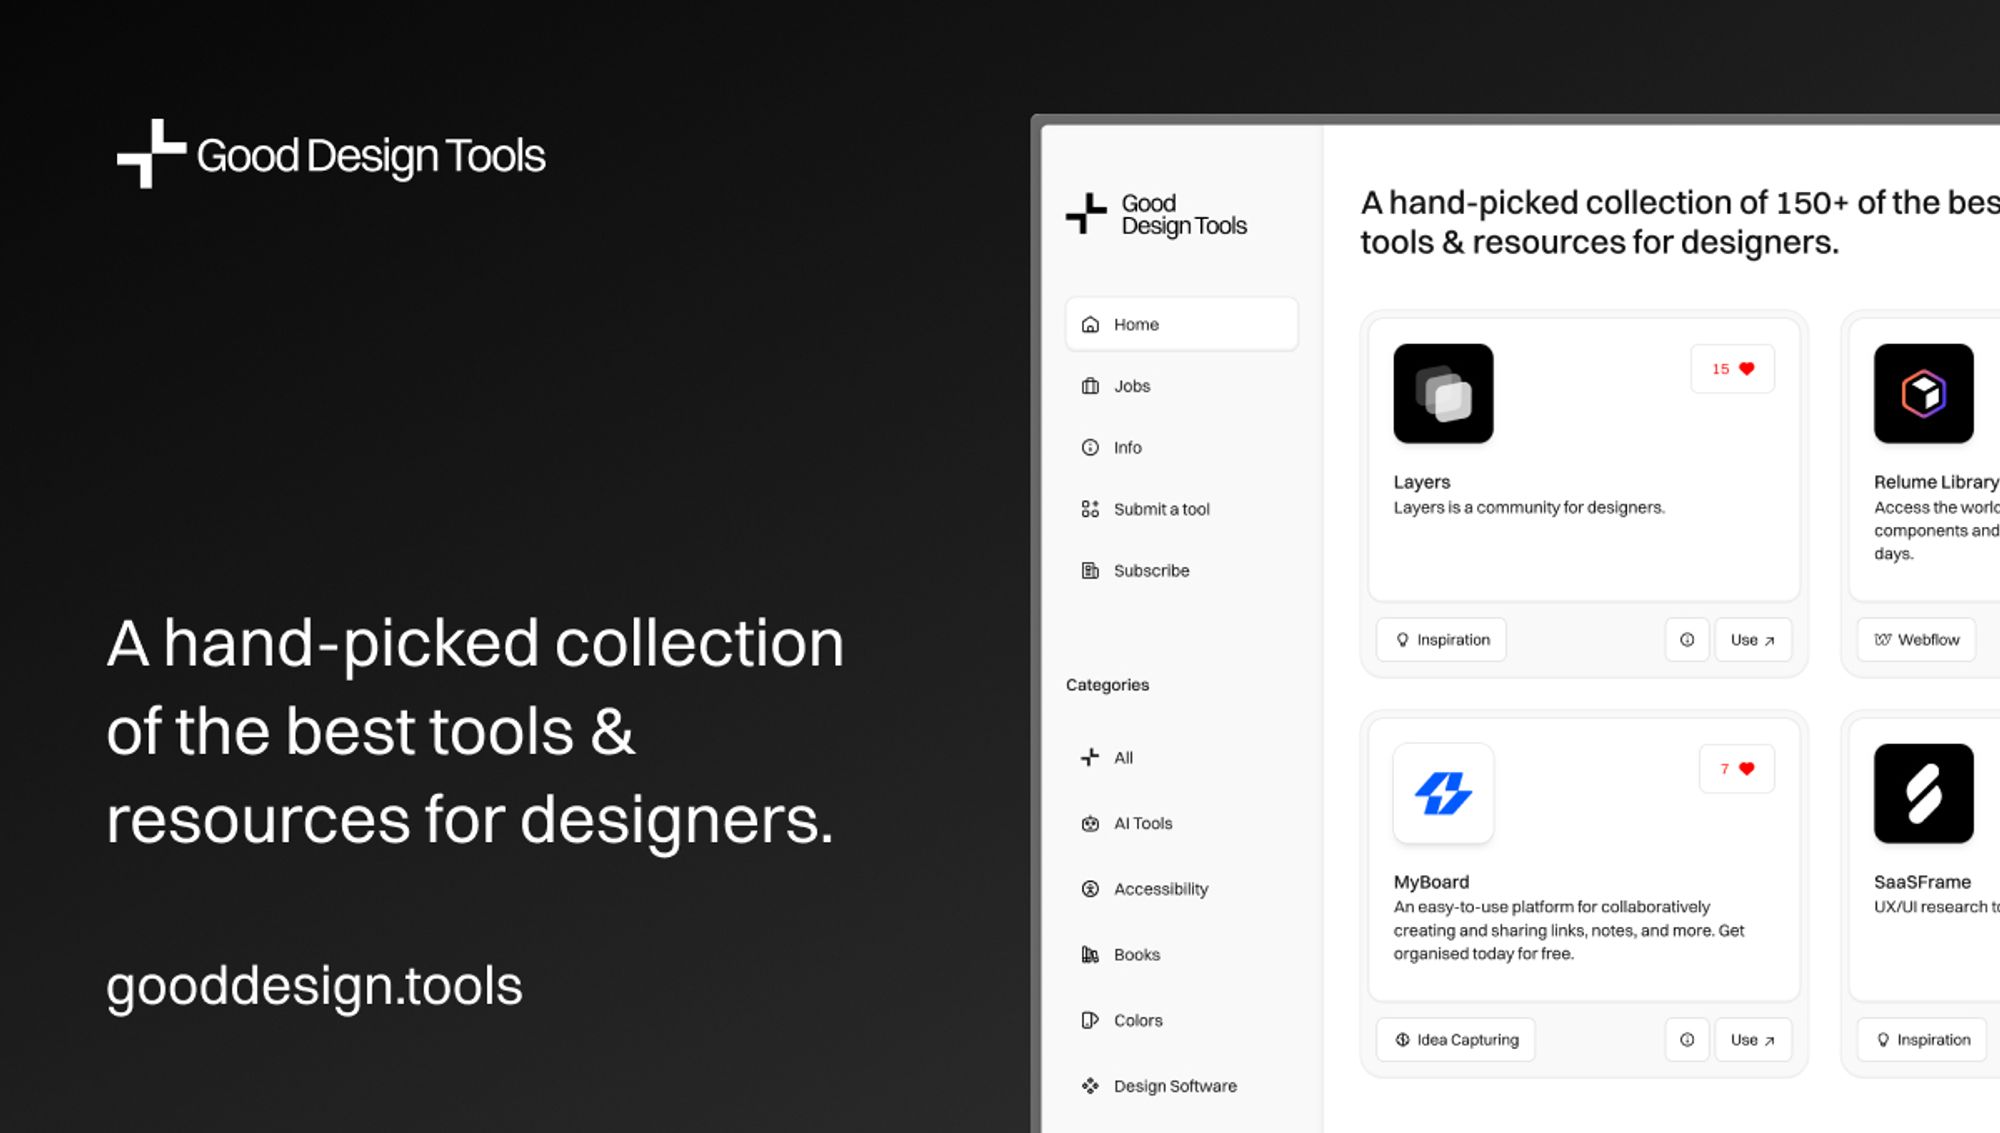Click the MyBoard card heart toggle
This screenshot has height=1133, width=2000.
(1746, 768)
